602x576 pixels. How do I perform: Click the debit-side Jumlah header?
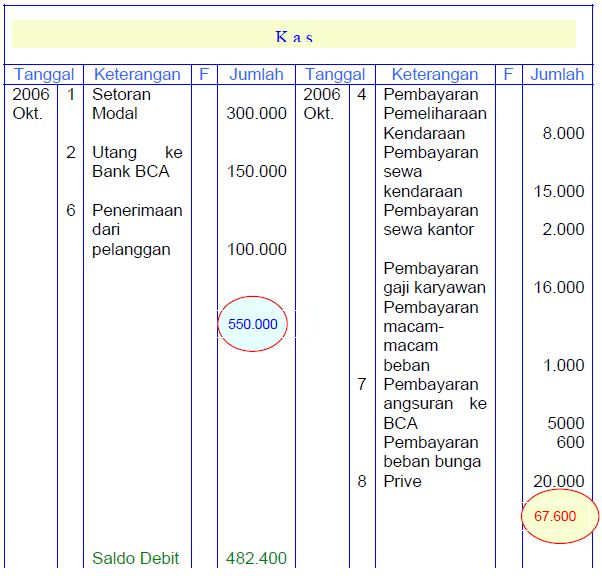[x=256, y=74]
